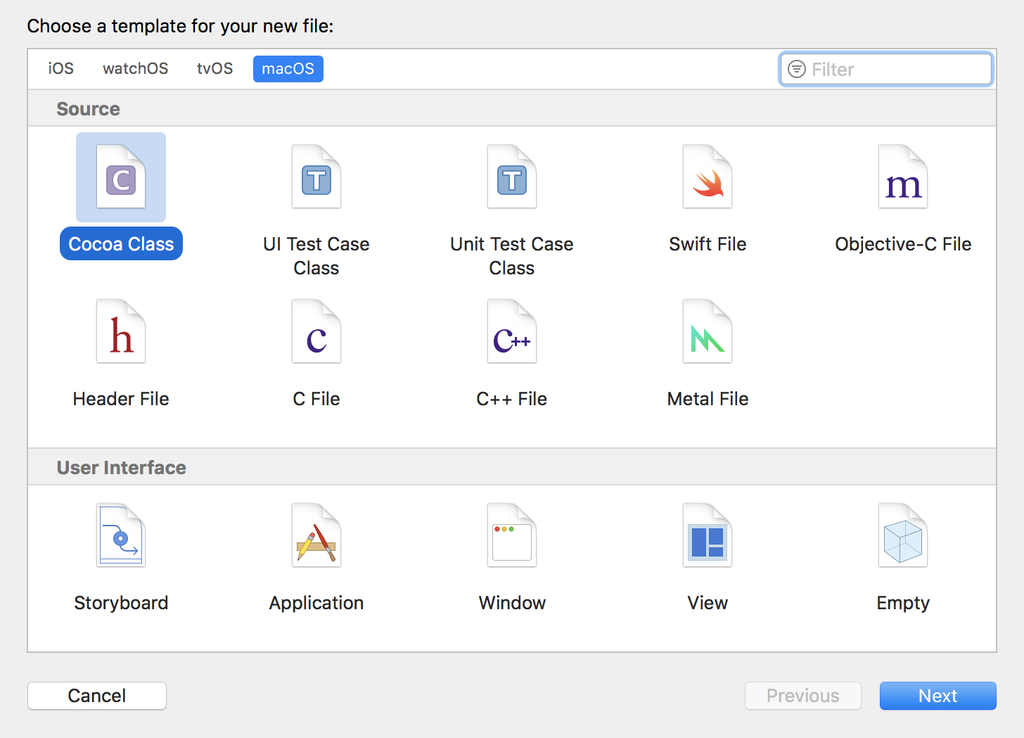
Task: Select the Cocoa Class template icon
Action: [x=121, y=177]
